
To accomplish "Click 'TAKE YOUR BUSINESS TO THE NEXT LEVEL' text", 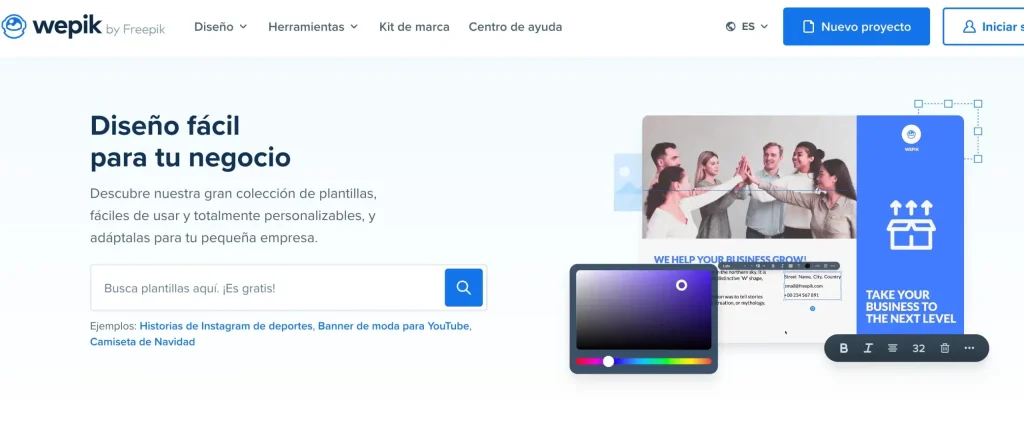I will pos(910,306).
